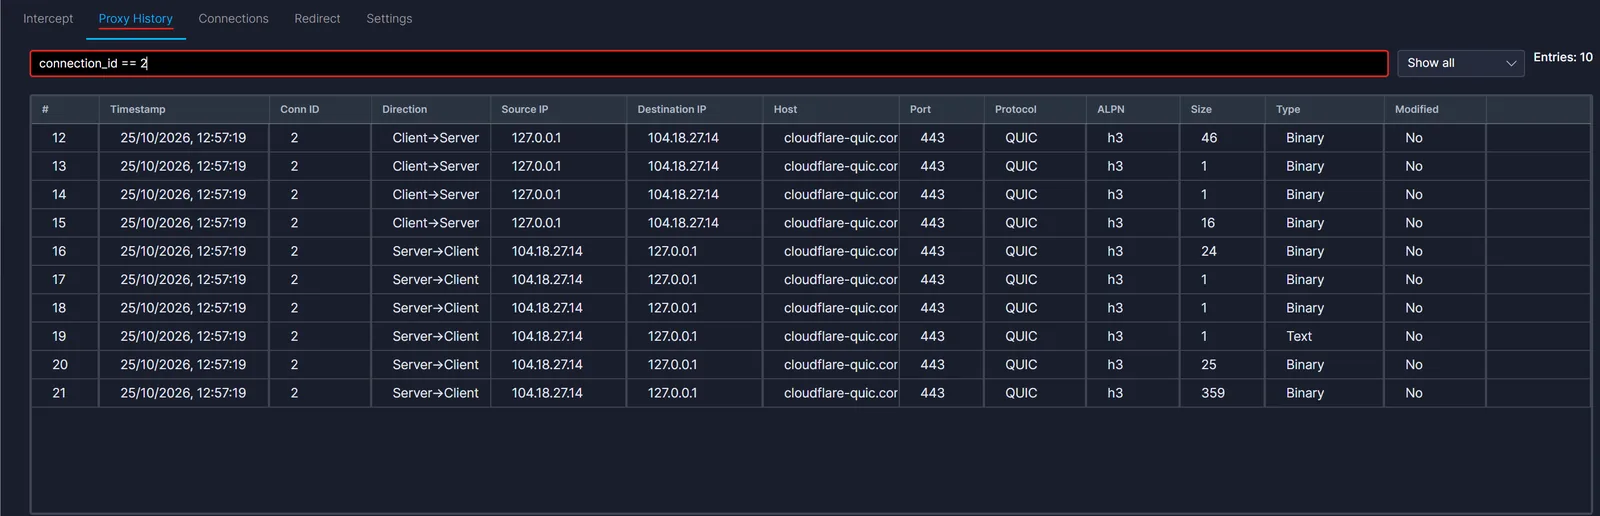
Task: Sort by the Direction column header
Action: coord(431,109)
